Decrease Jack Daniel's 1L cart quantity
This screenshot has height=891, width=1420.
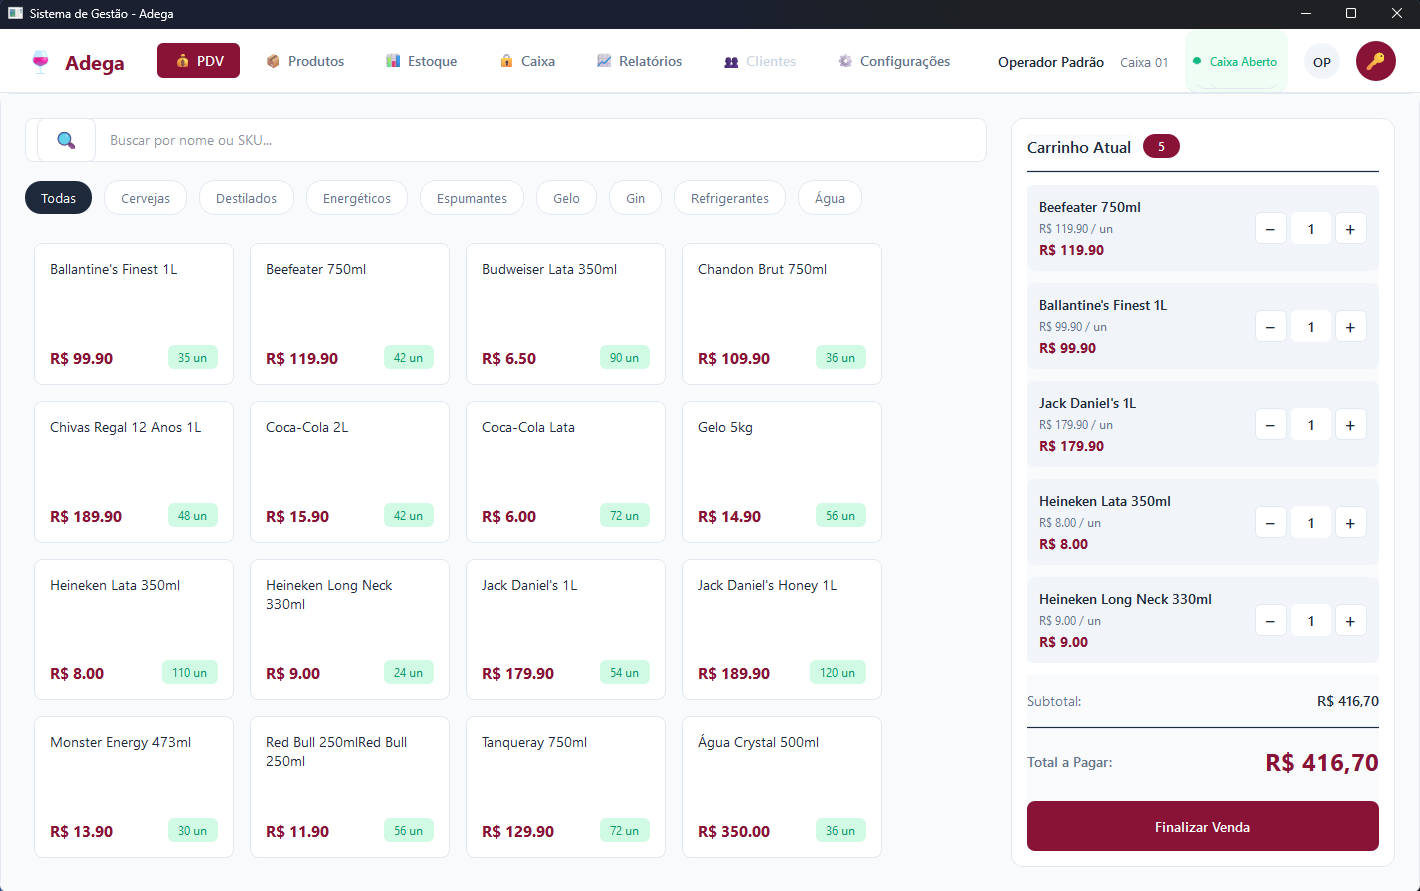click(x=1271, y=425)
